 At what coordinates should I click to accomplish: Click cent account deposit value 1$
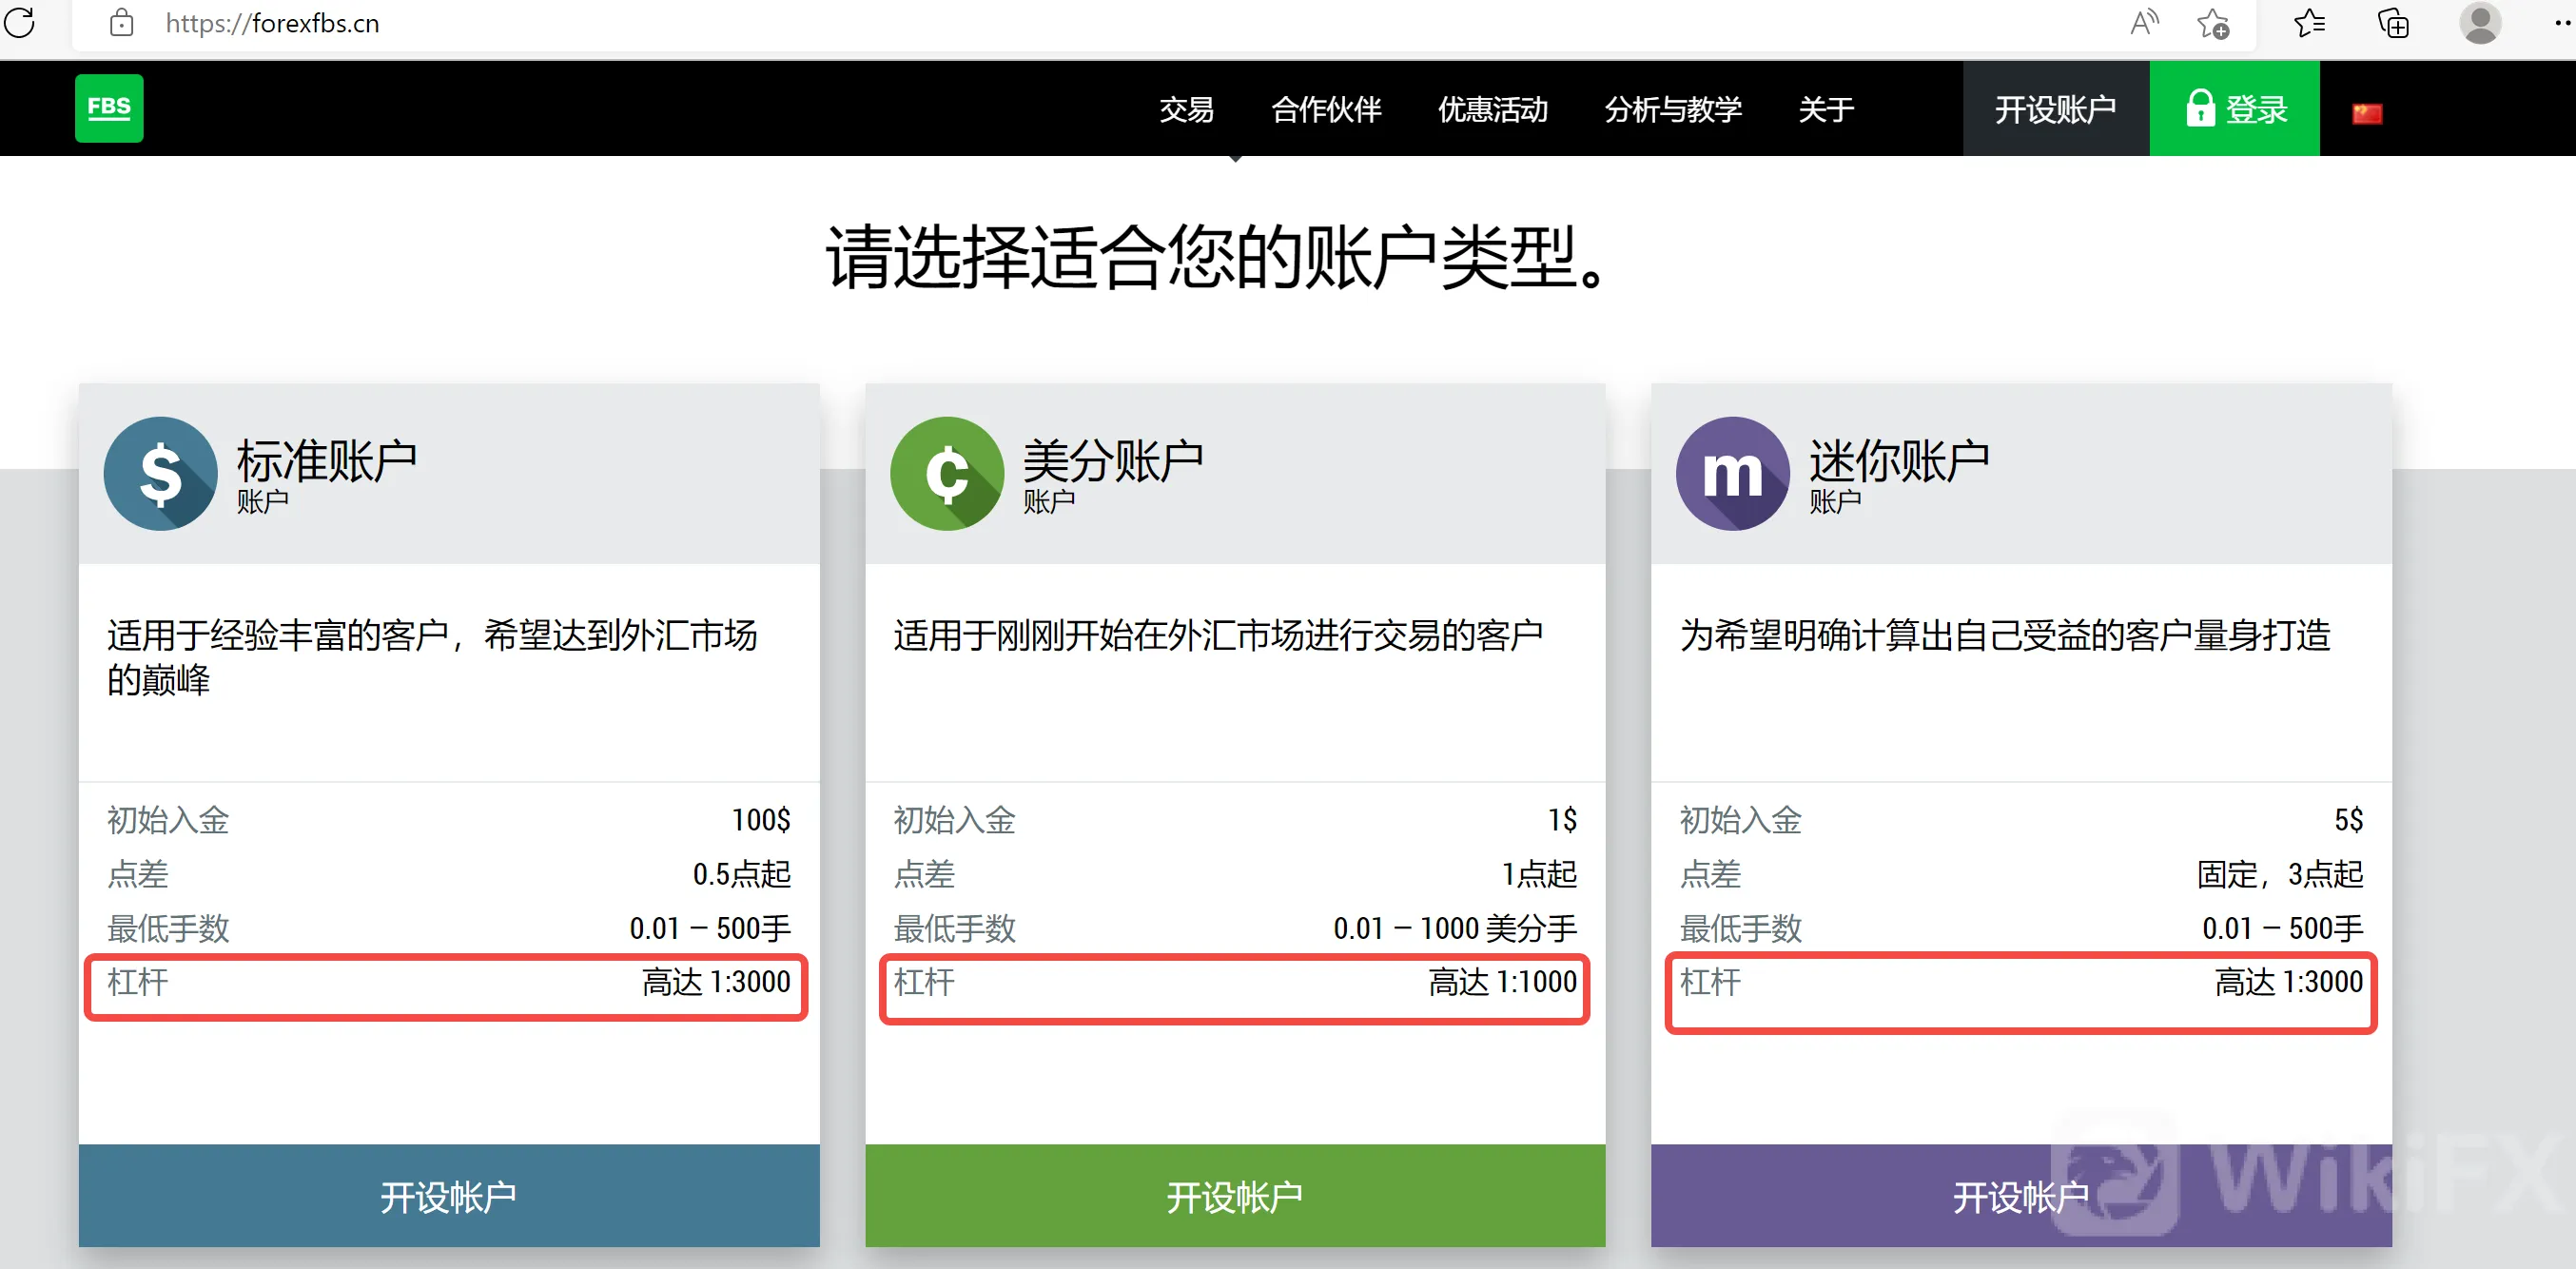tap(1562, 820)
